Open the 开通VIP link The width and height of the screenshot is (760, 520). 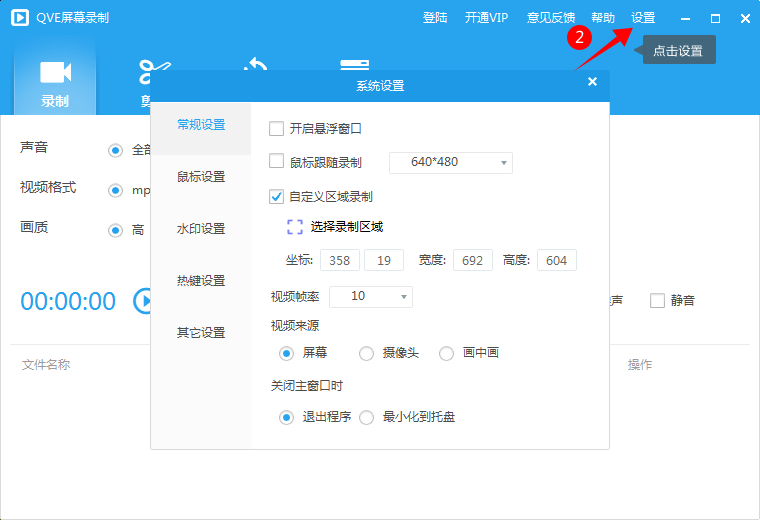[x=486, y=18]
